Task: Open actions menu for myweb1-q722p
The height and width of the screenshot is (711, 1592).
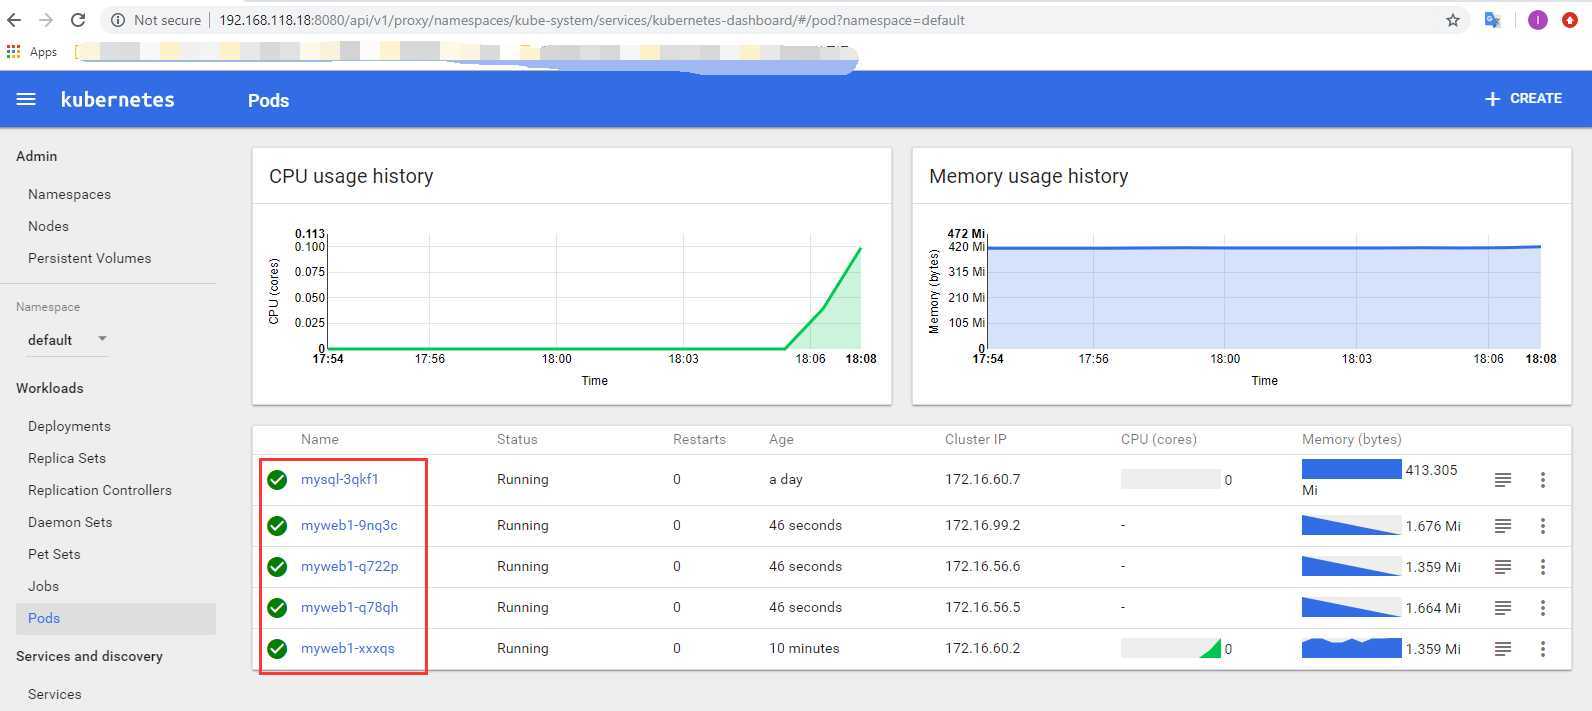Action: click(x=1543, y=567)
